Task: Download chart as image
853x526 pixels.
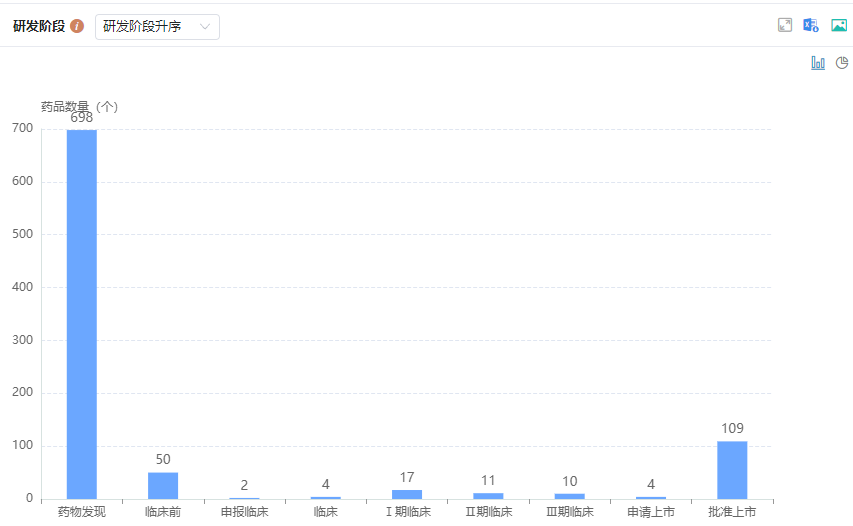Action: click(x=839, y=25)
